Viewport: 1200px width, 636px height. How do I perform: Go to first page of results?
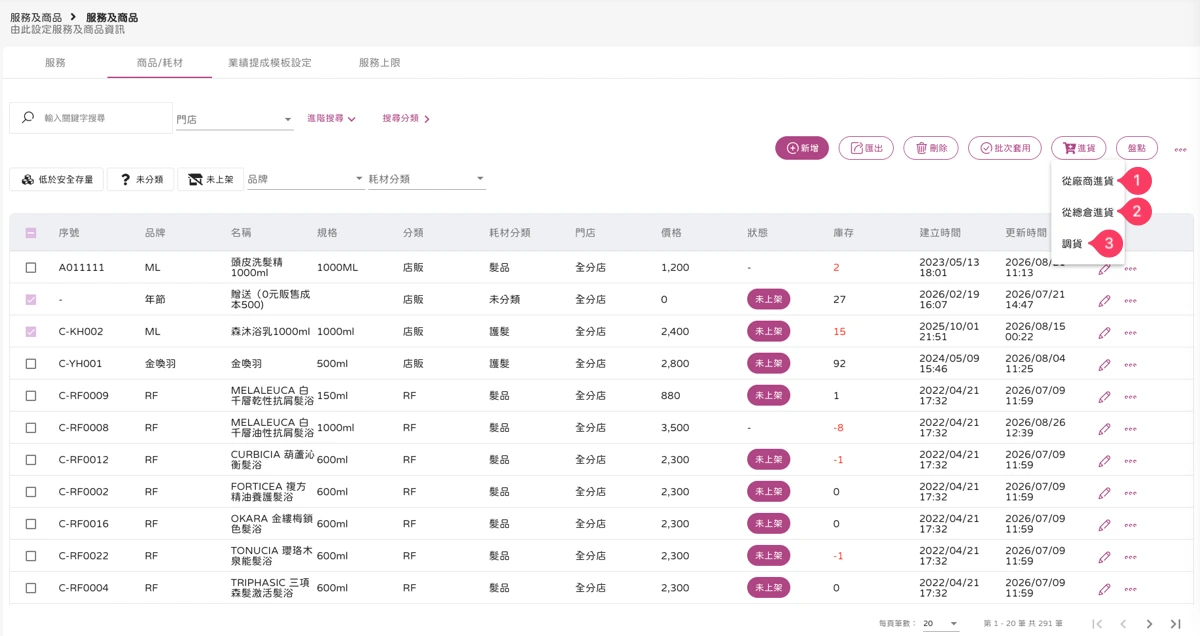pyautogui.click(x=1097, y=624)
